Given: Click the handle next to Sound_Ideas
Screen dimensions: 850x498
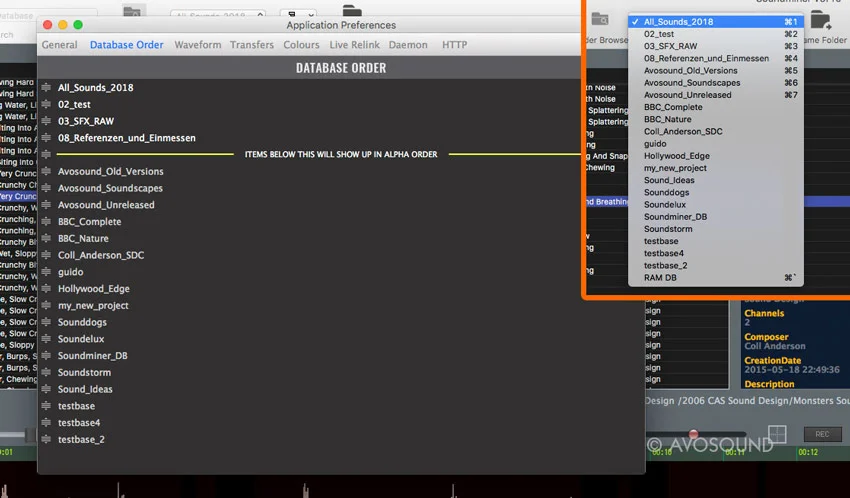Looking at the screenshot, I should click(x=46, y=389).
